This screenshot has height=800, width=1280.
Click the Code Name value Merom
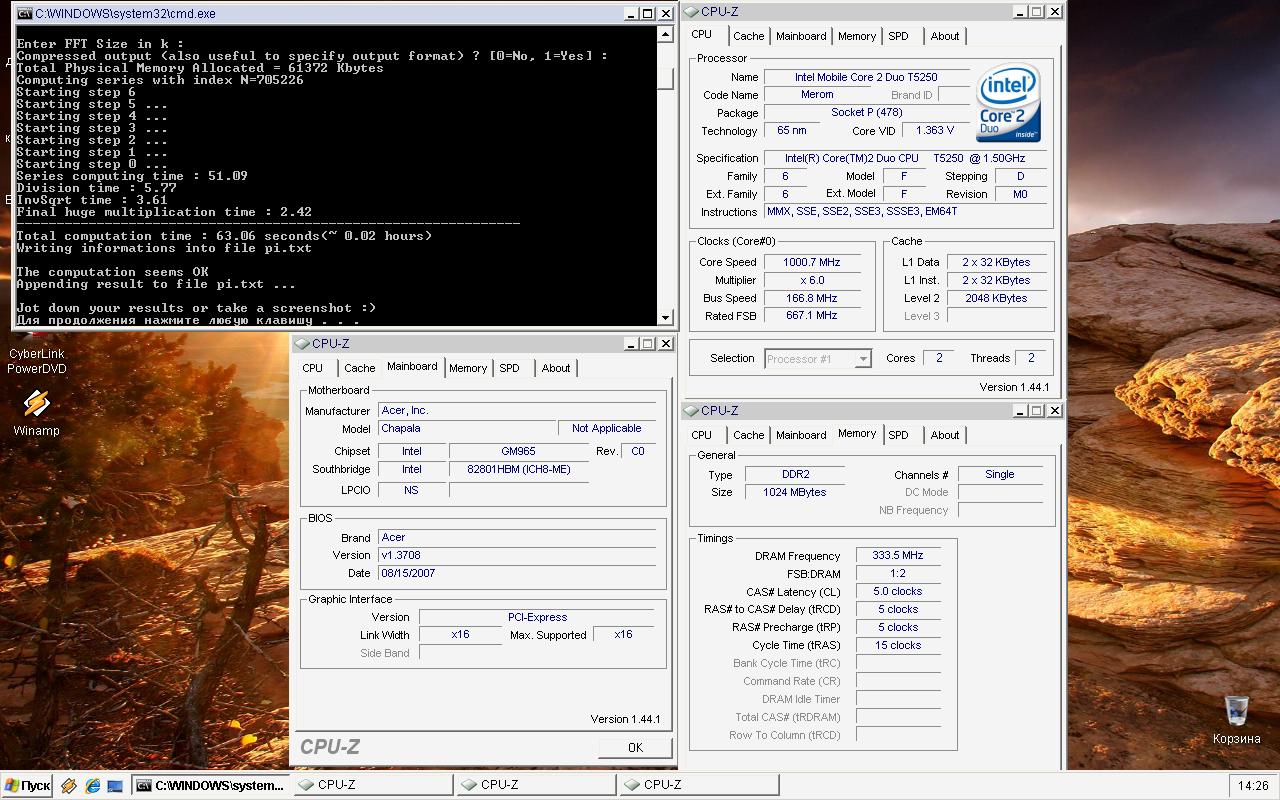pyautogui.click(x=817, y=95)
